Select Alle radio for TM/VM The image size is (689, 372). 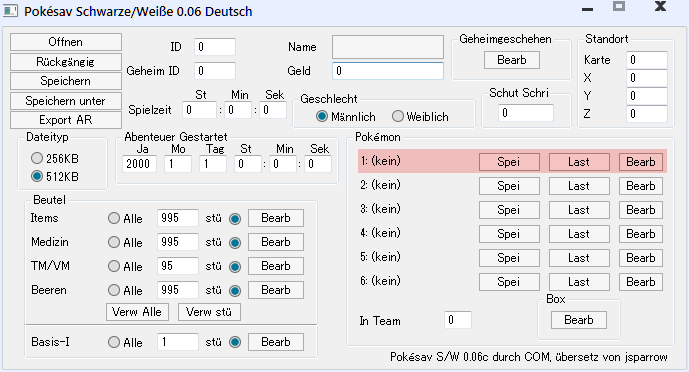tap(114, 266)
